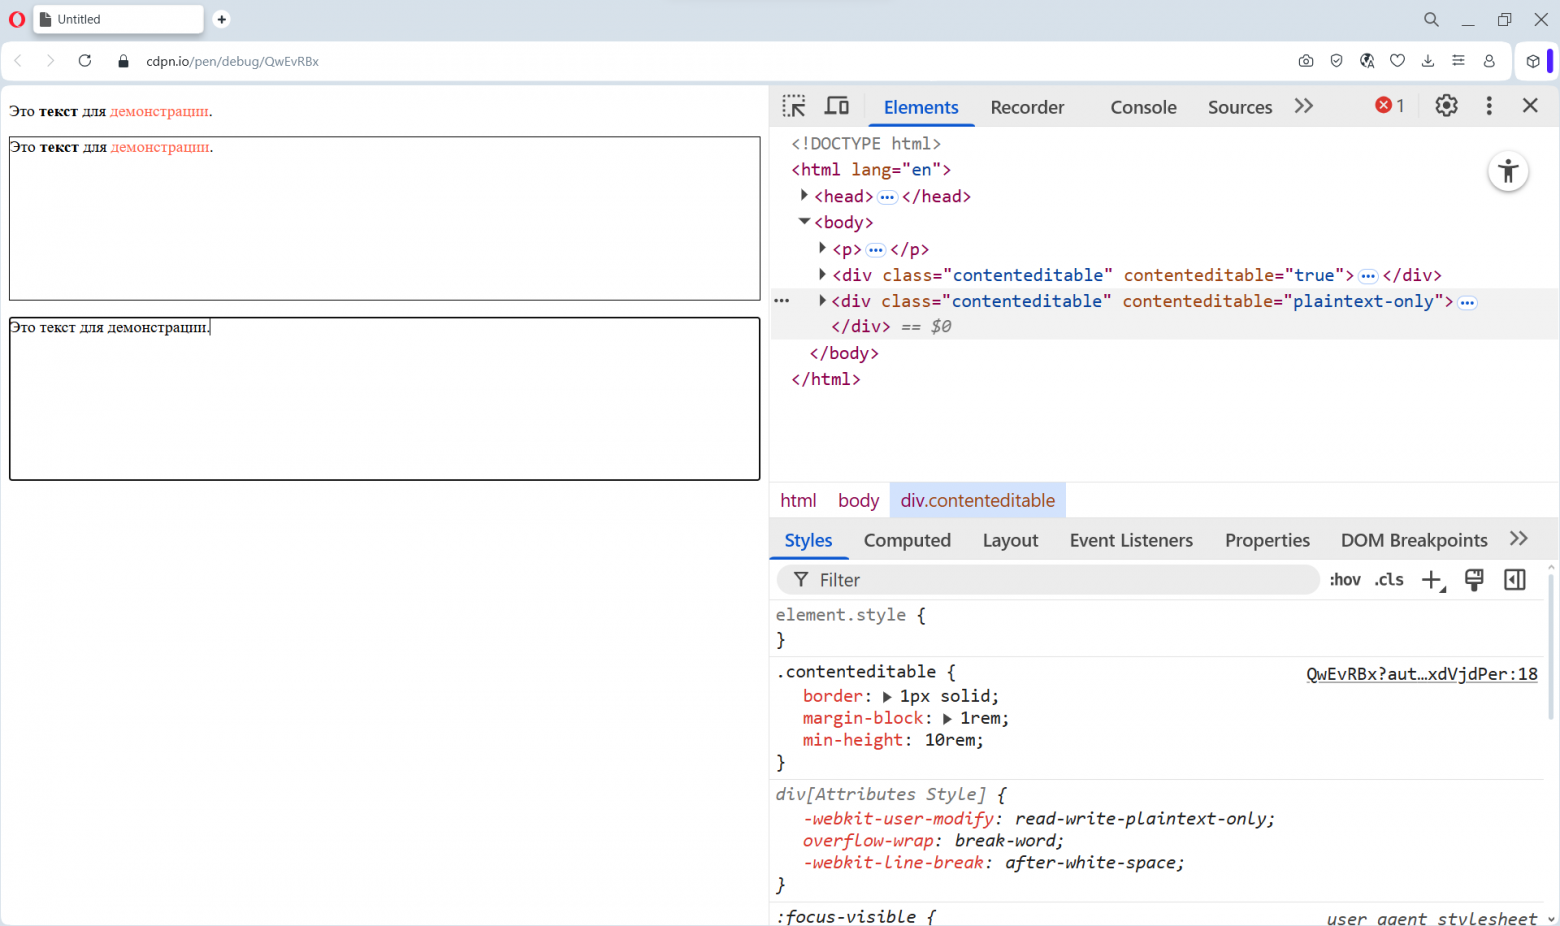Open the downloads icon

click(1428, 61)
